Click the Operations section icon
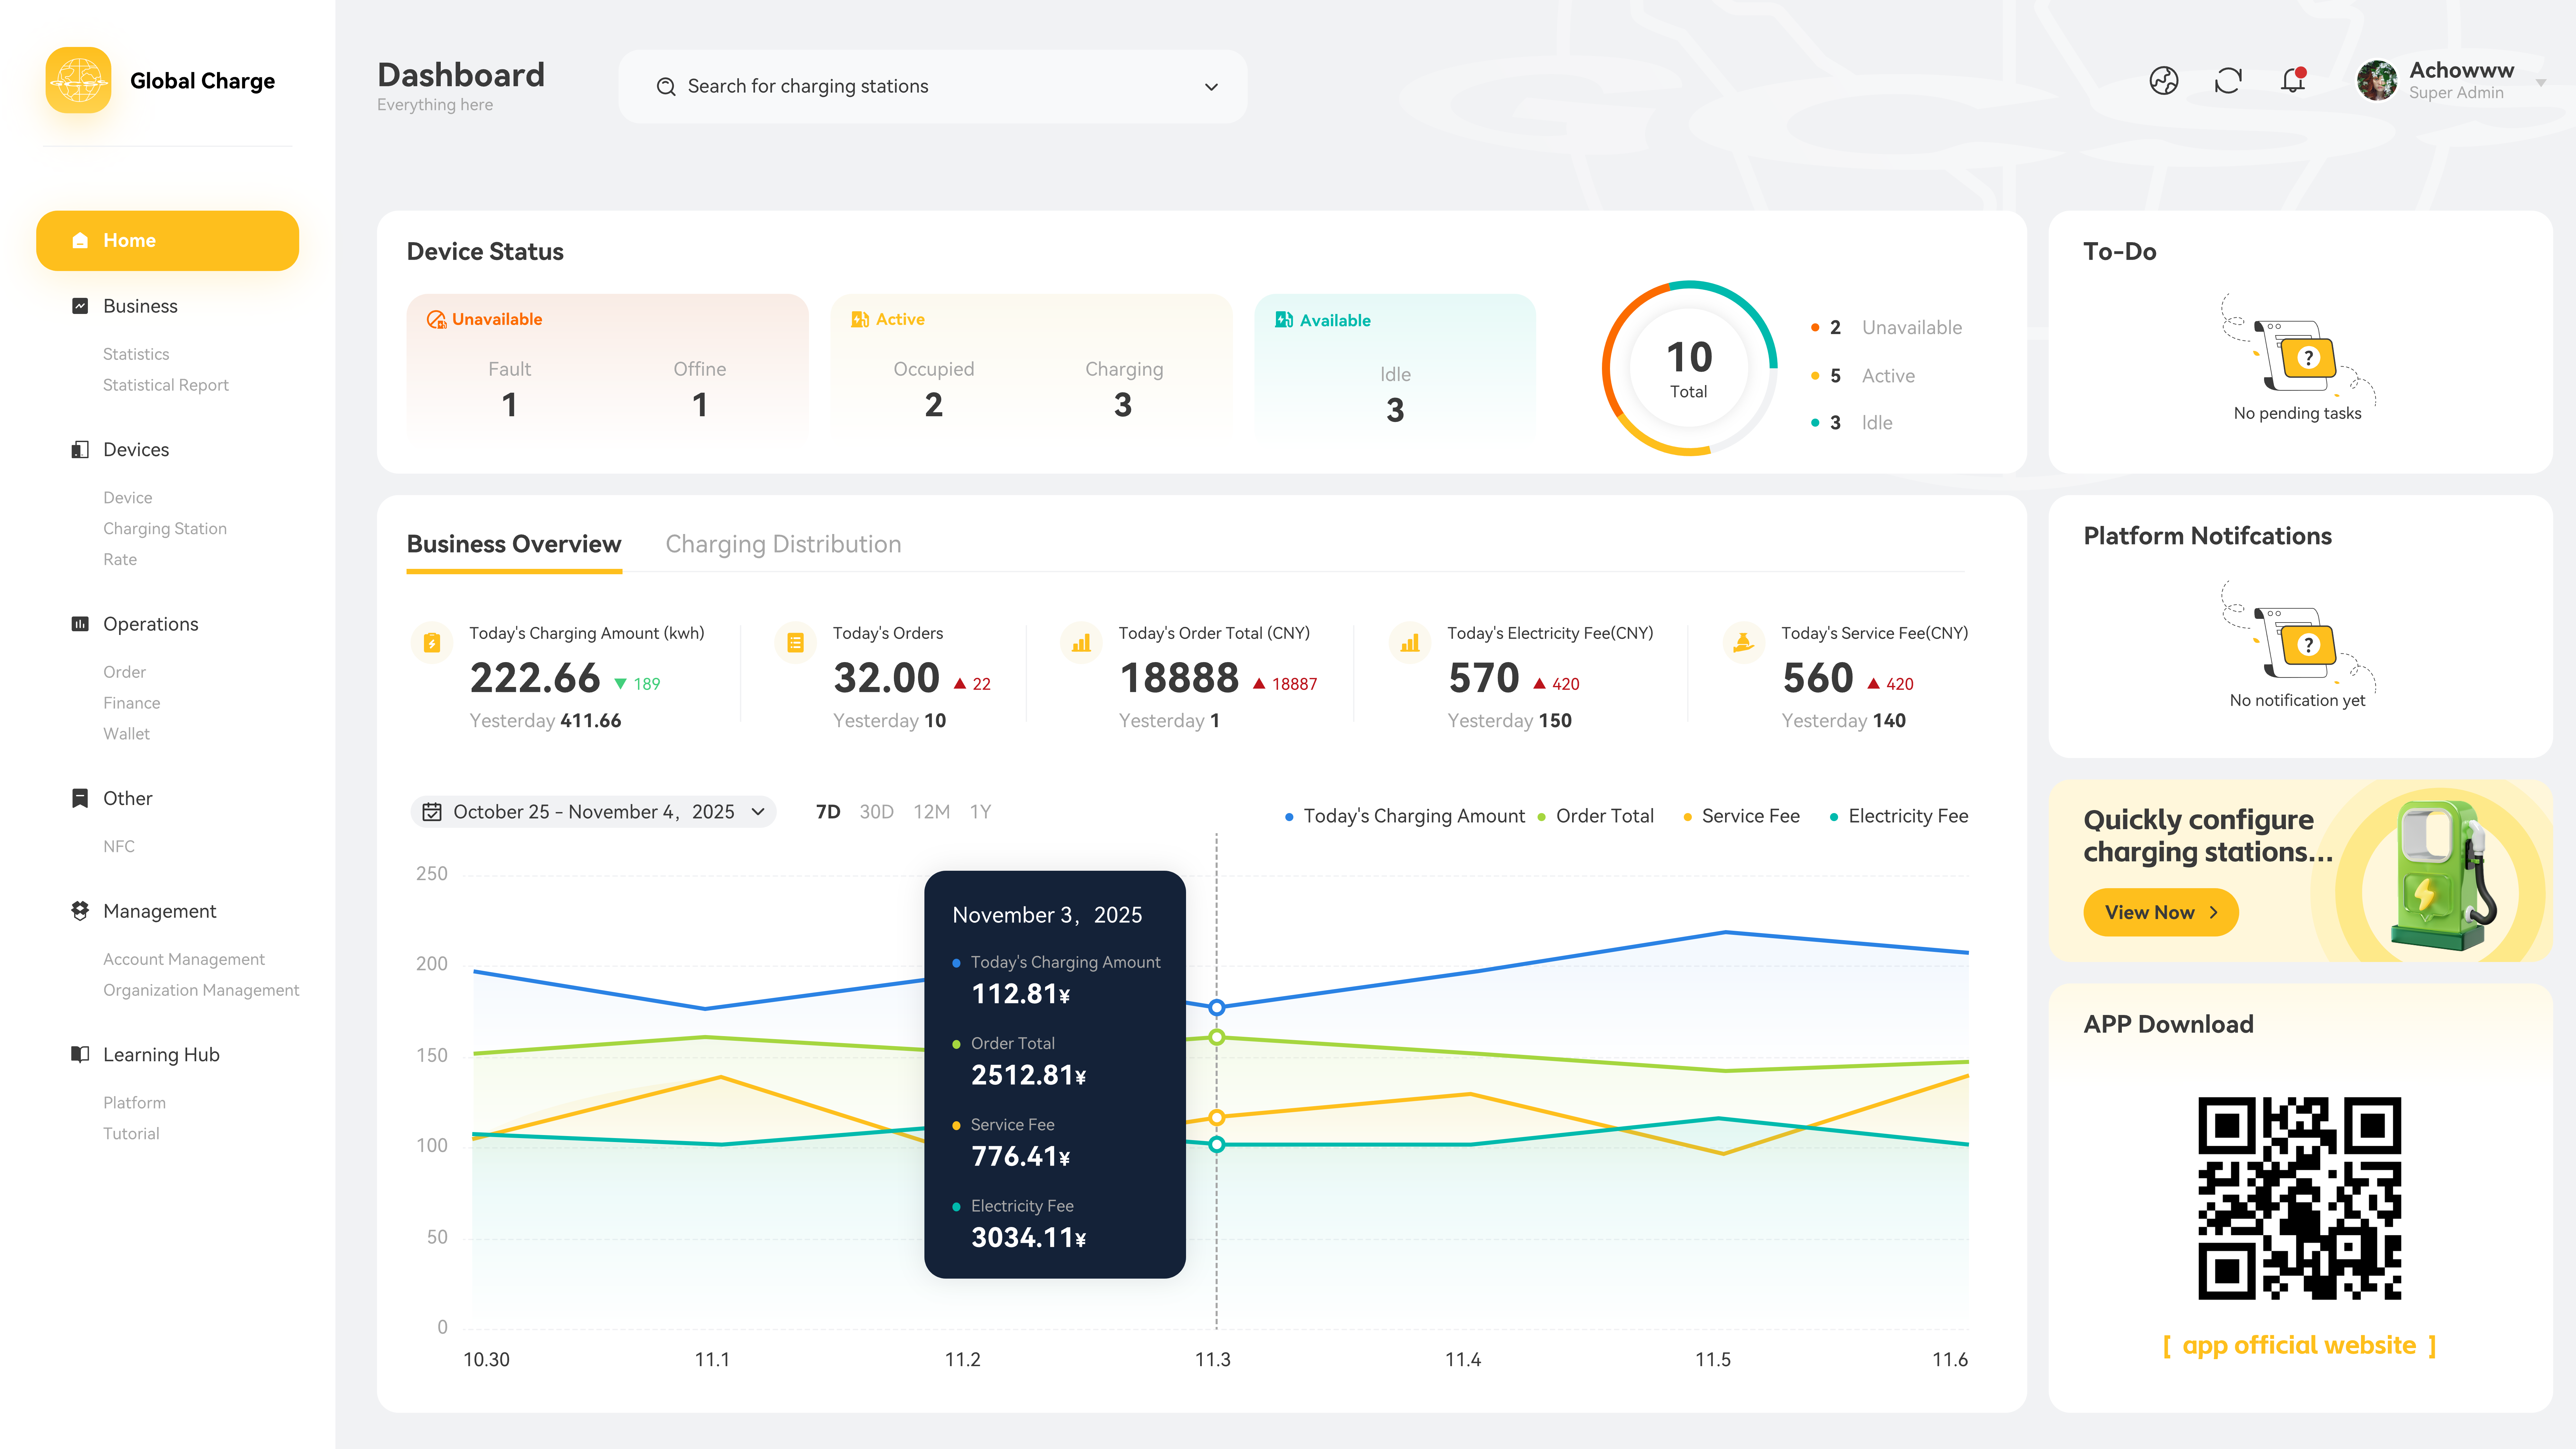Image resolution: width=2576 pixels, height=1449 pixels. pyautogui.click(x=80, y=624)
